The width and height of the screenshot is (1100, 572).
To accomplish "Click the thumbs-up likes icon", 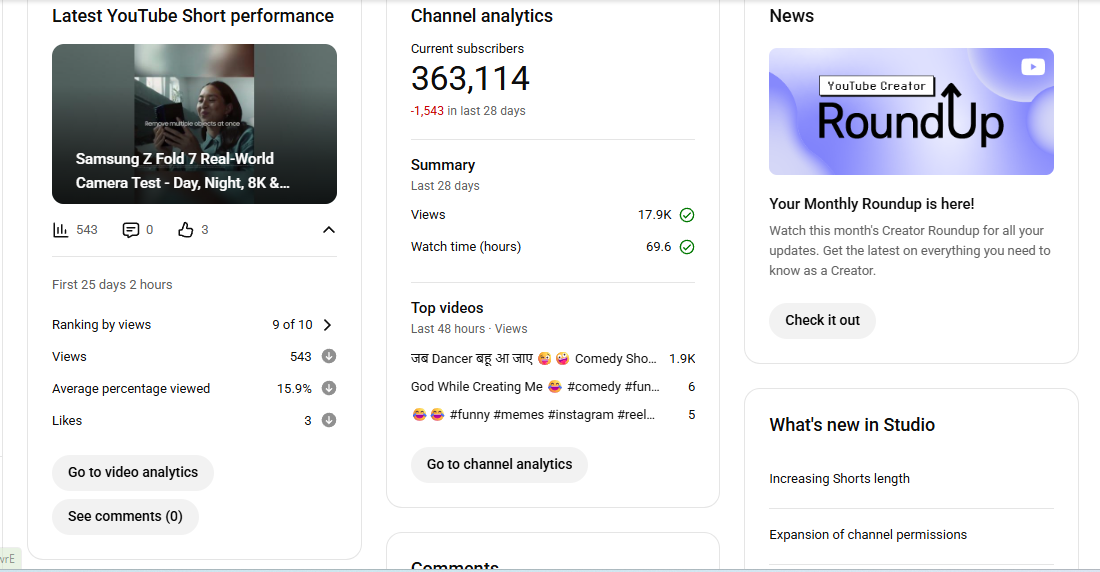I will tap(185, 230).
